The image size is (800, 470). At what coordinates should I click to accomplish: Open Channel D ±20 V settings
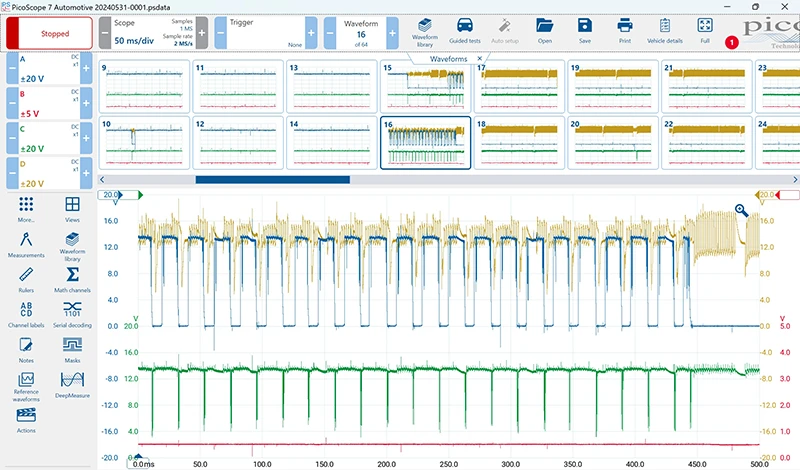point(49,173)
